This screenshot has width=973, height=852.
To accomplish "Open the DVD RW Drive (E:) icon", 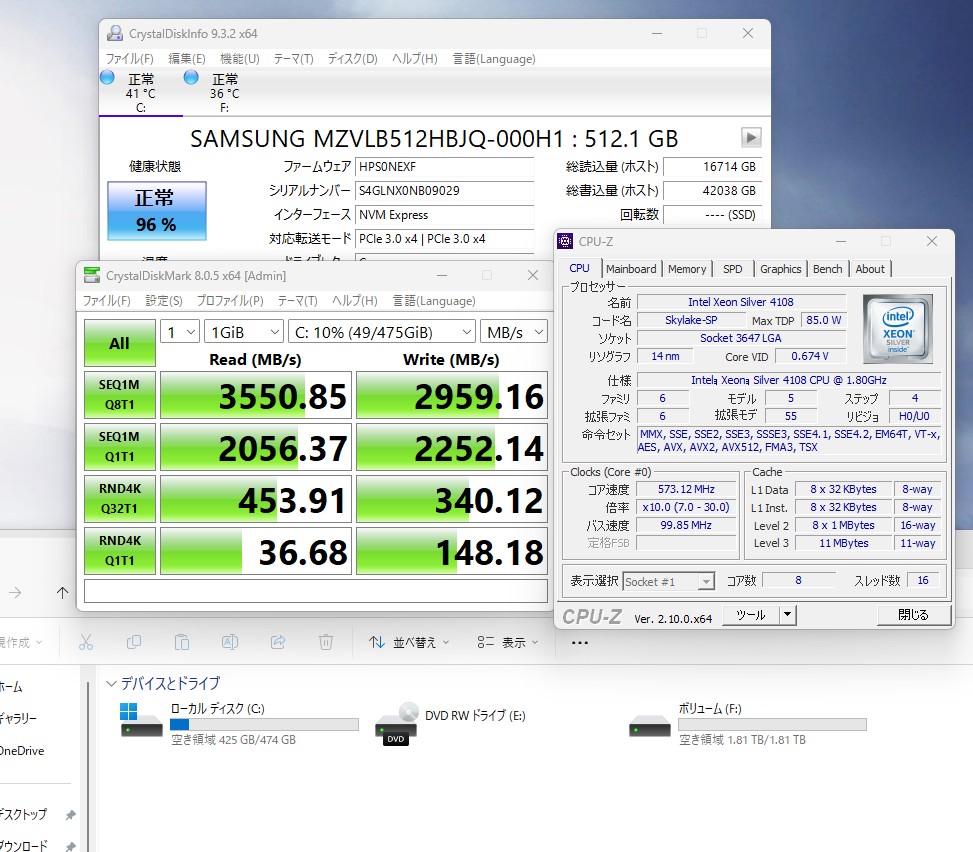I will tap(397, 724).
